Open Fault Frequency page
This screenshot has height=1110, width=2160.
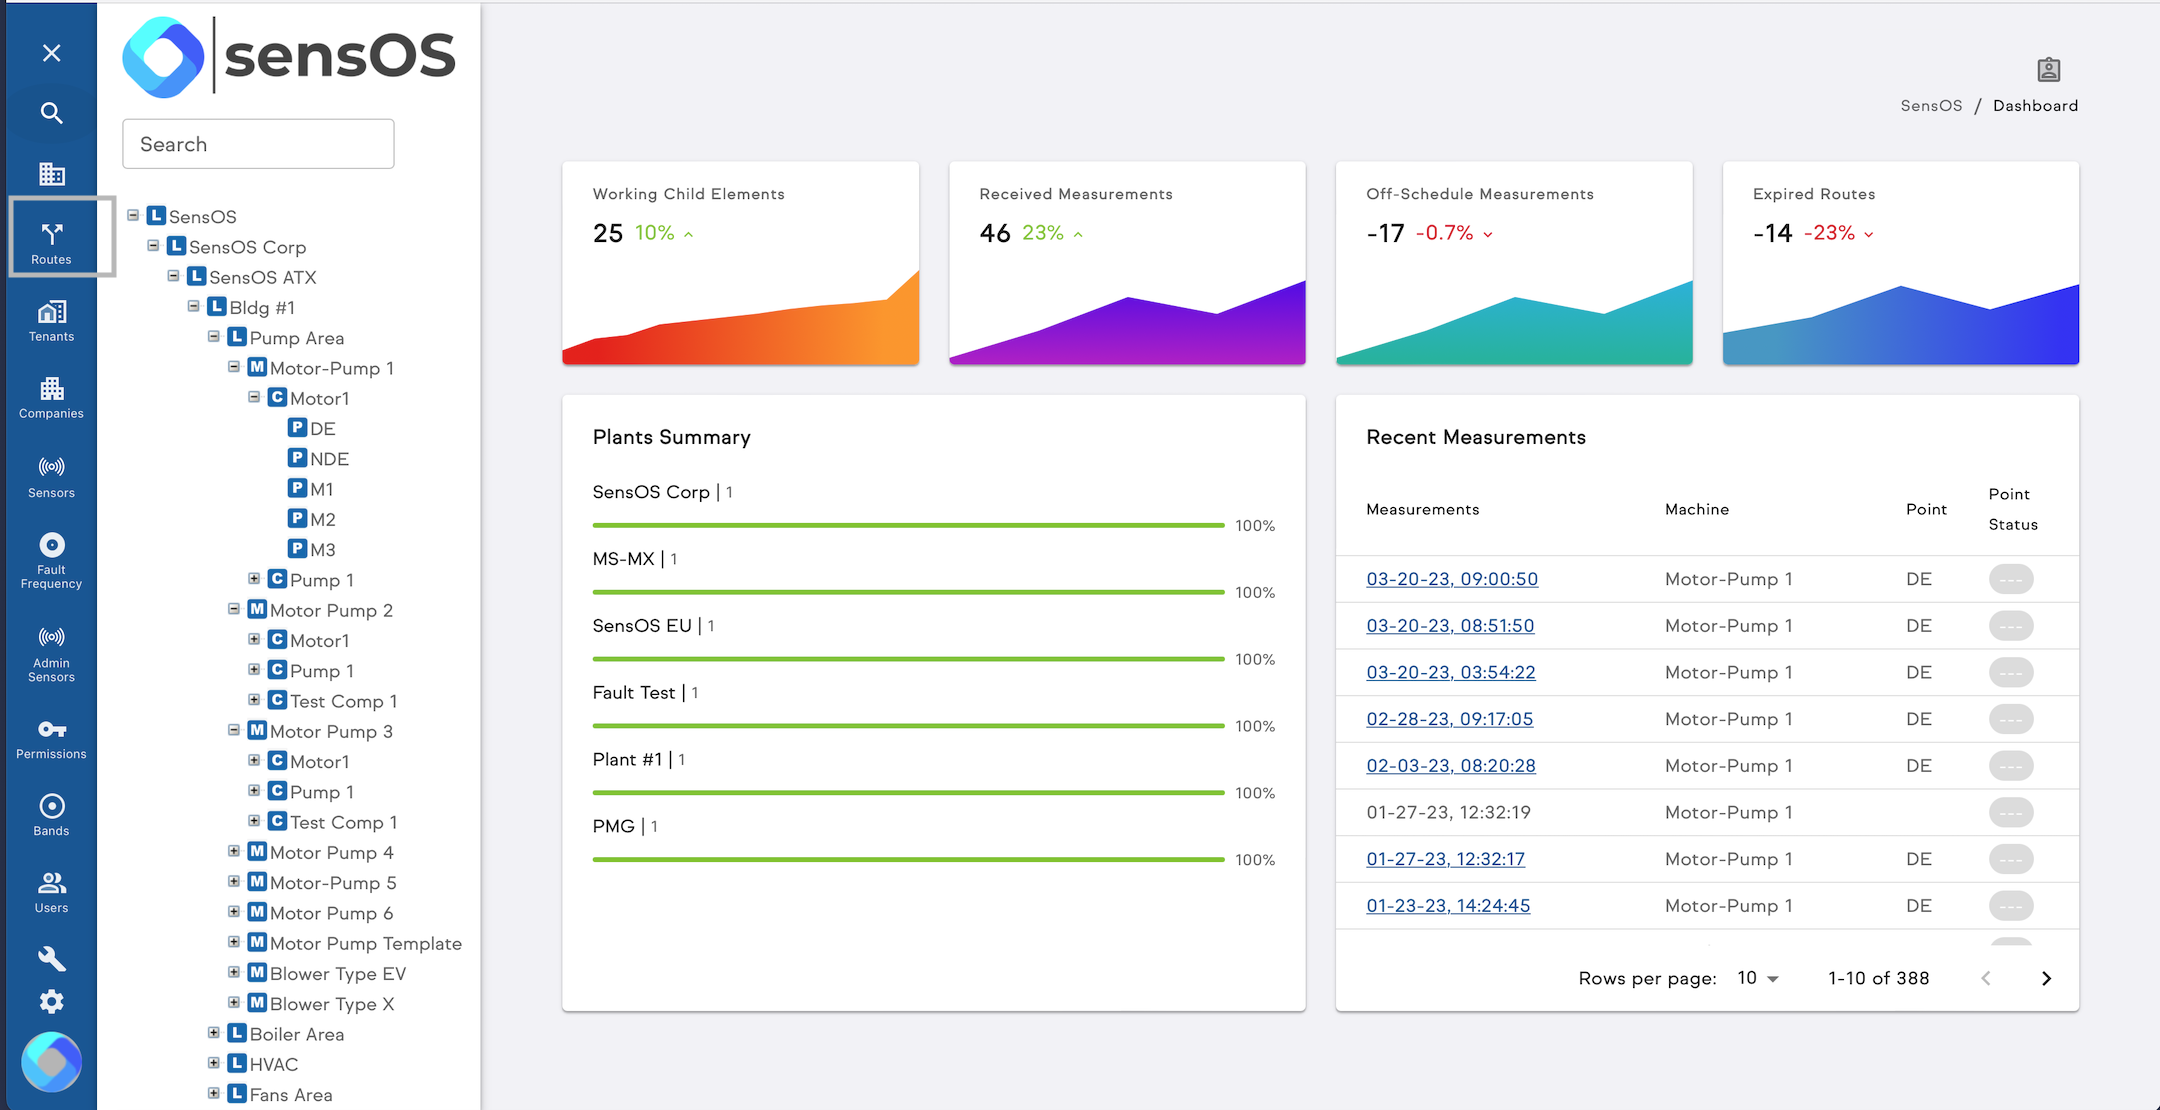pyautogui.click(x=52, y=560)
